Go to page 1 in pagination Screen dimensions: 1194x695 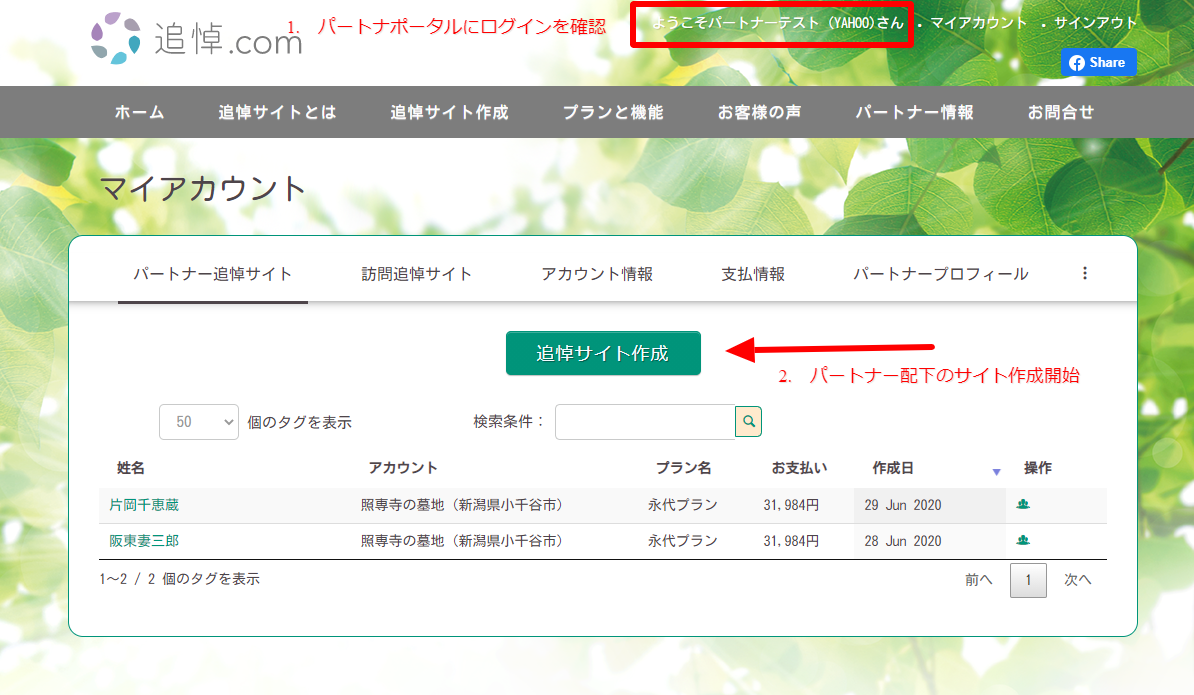[x=1028, y=580]
